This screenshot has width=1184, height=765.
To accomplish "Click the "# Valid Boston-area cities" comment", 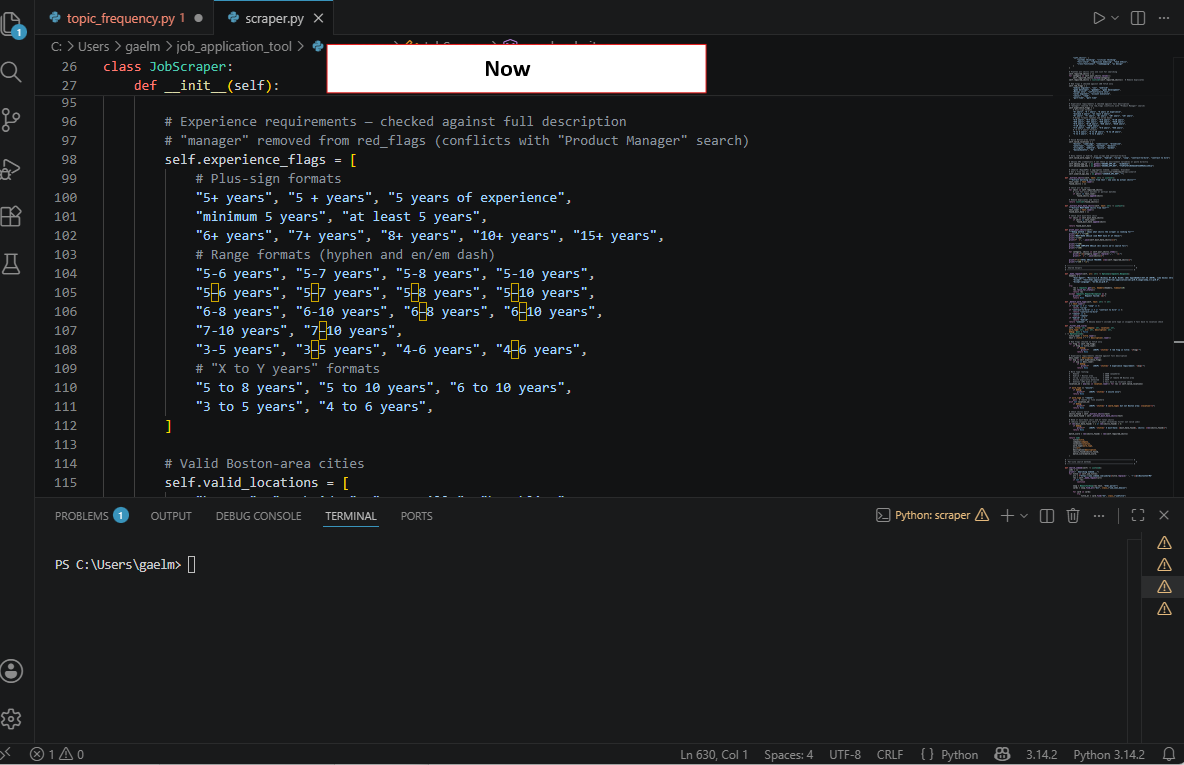I will pos(264,464).
